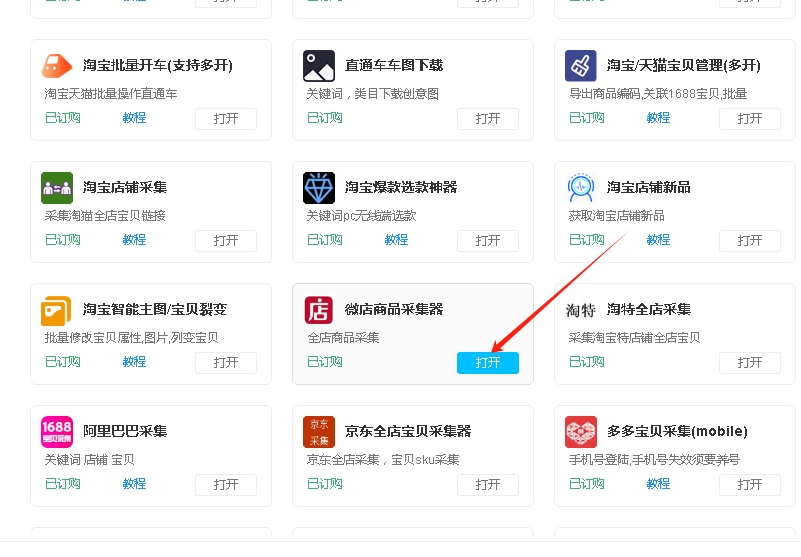Click the title 直通车车图下载
This screenshot has width=801, height=557.
coord(394,65)
